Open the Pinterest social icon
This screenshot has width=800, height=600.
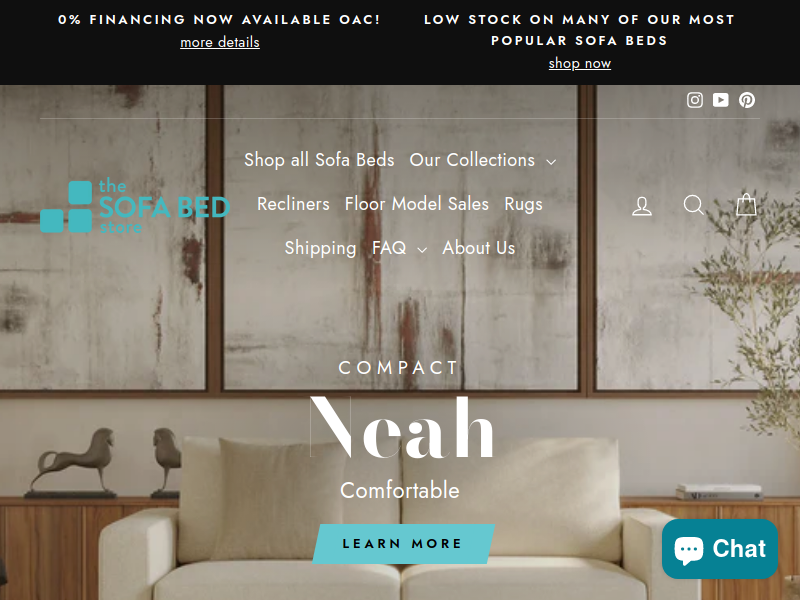(747, 100)
